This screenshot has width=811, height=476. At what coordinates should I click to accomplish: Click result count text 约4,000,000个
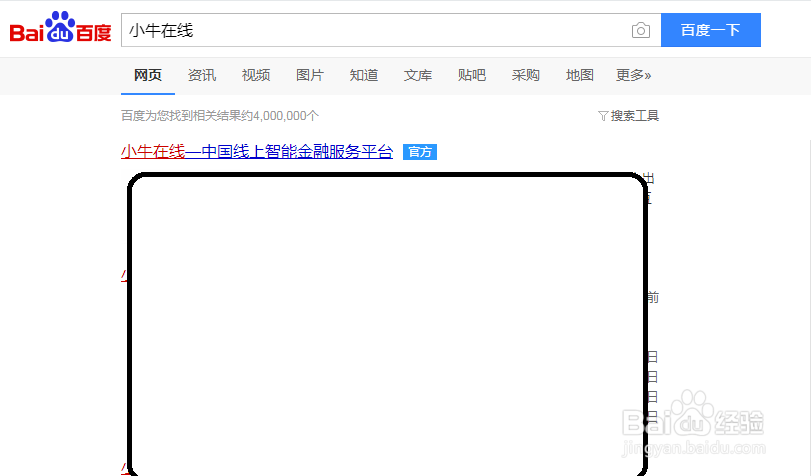[x=280, y=116]
